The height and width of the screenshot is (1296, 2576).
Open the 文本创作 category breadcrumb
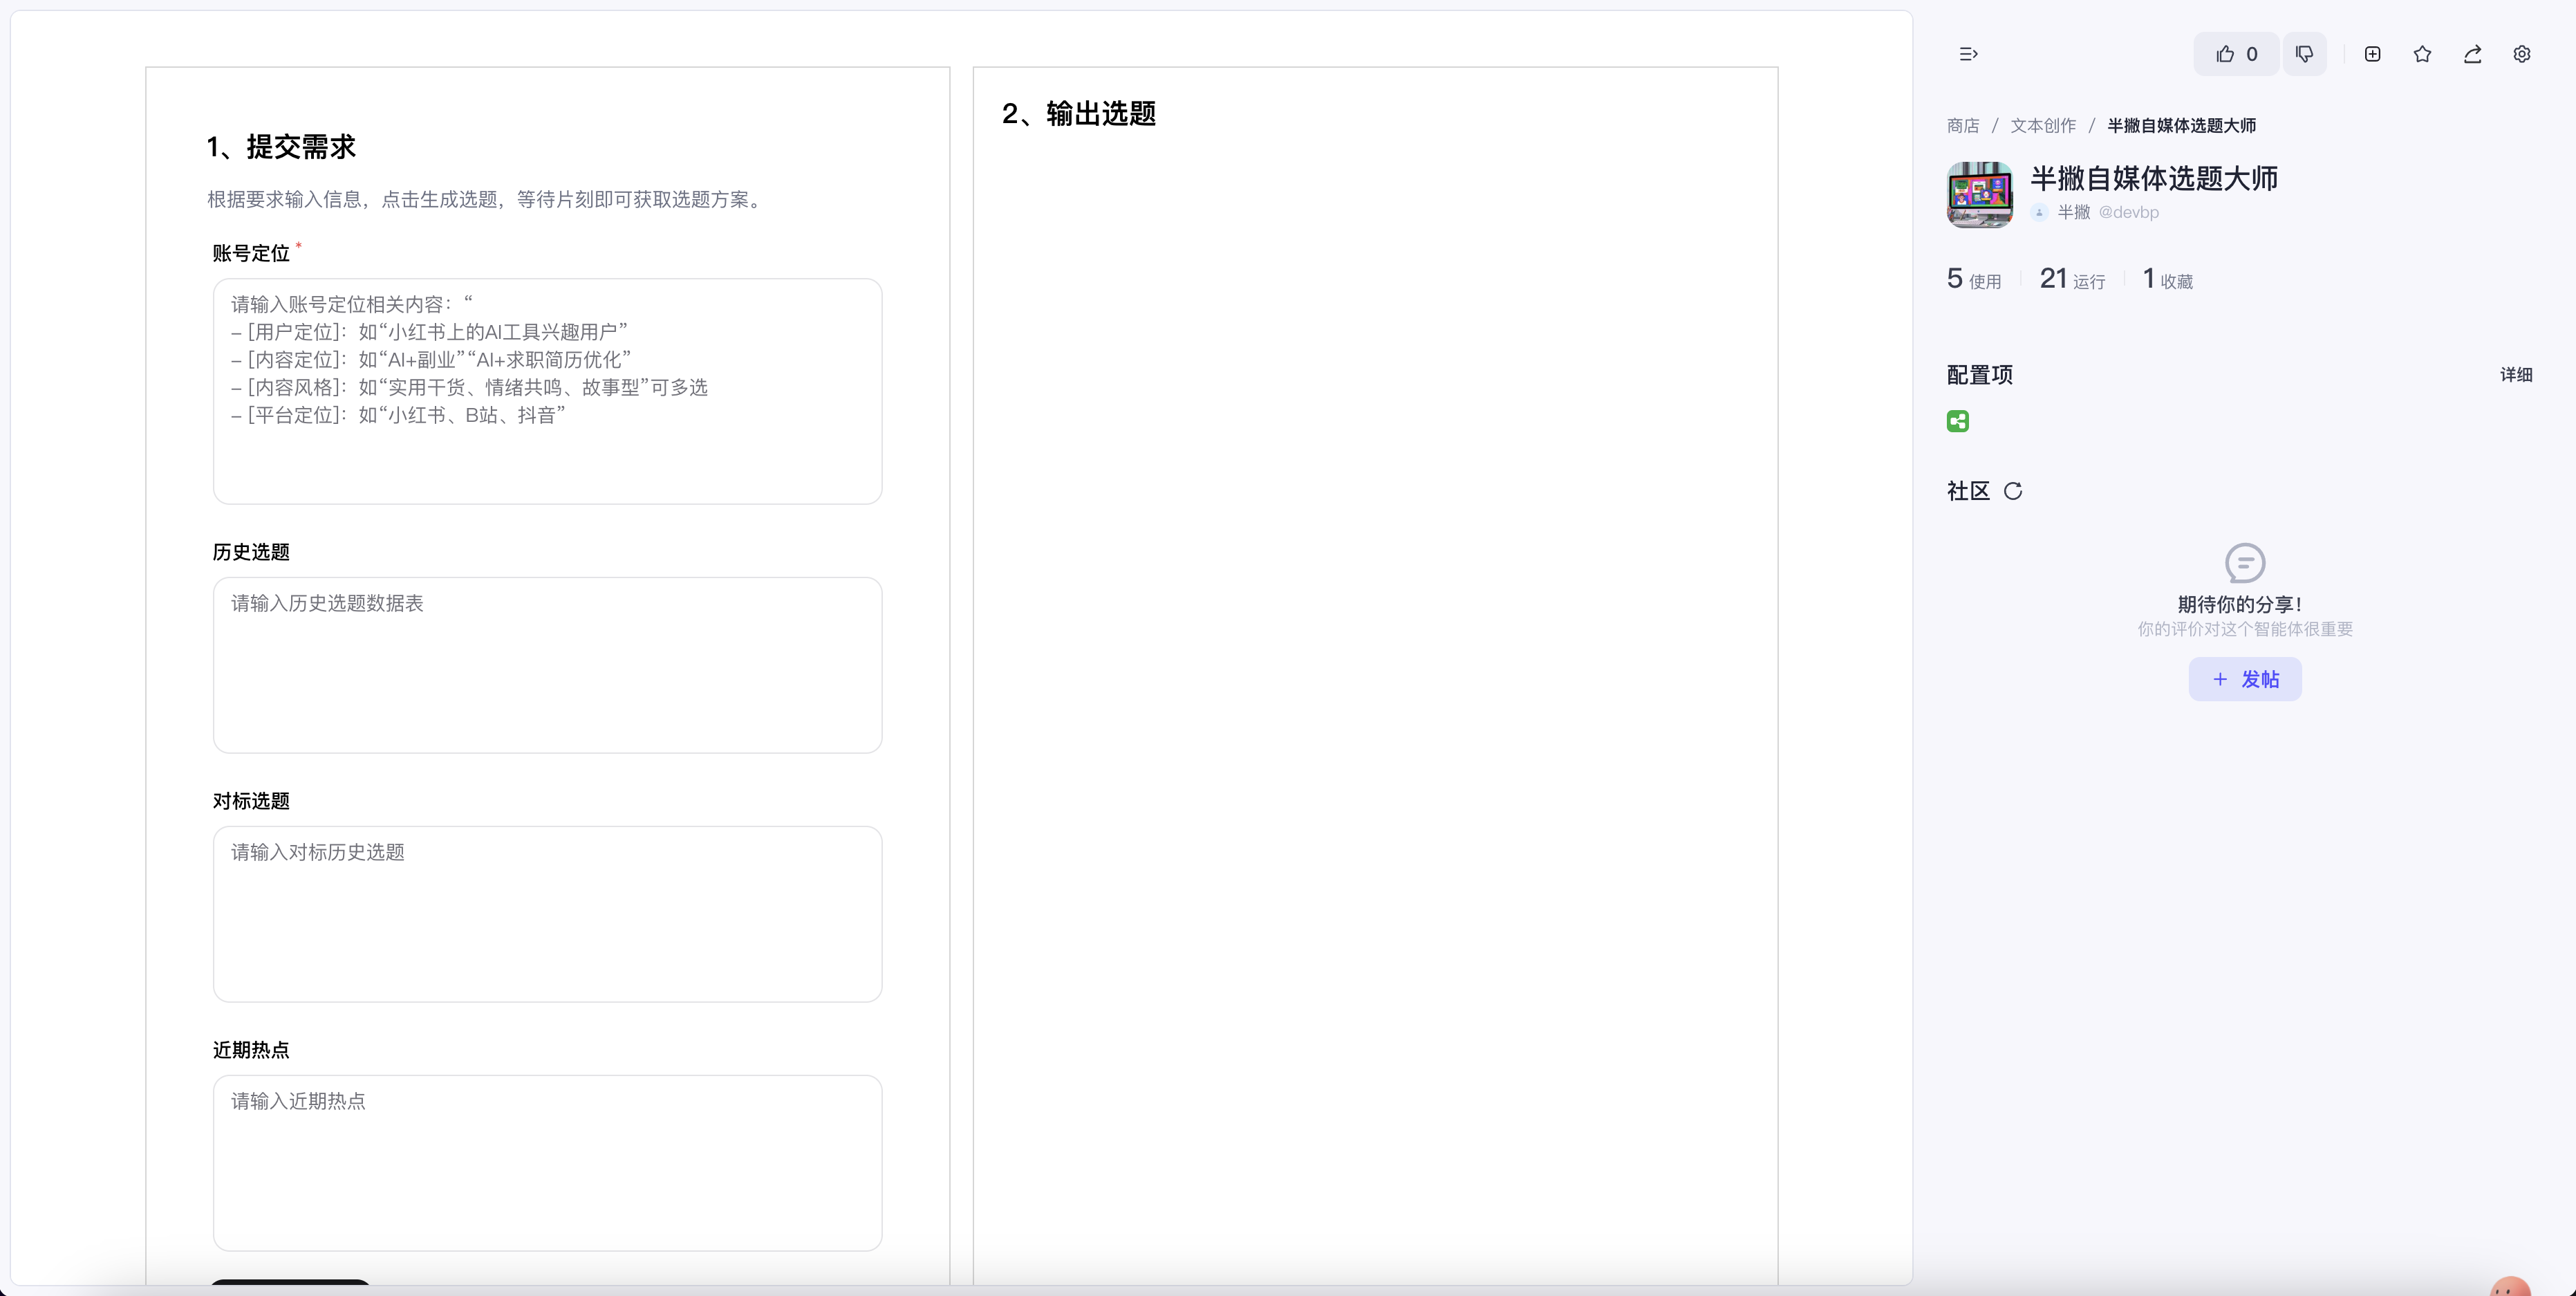[2043, 126]
